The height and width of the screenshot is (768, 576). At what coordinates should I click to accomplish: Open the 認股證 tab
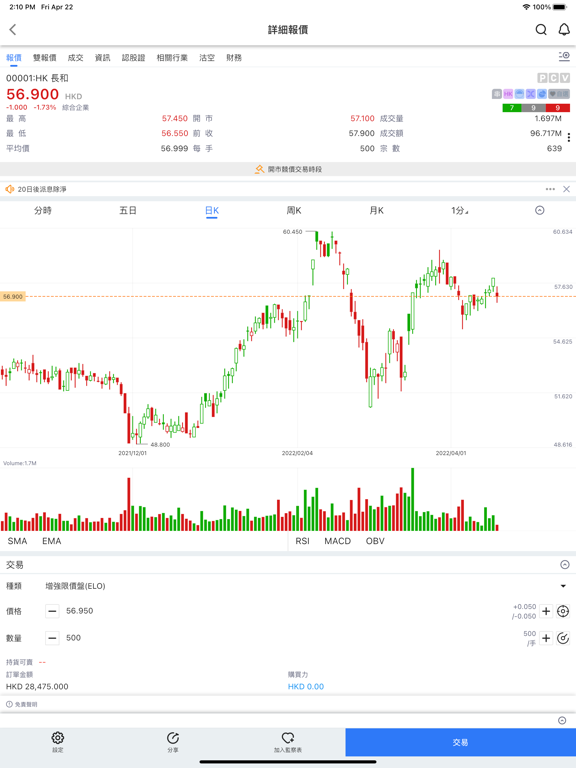pos(133,58)
